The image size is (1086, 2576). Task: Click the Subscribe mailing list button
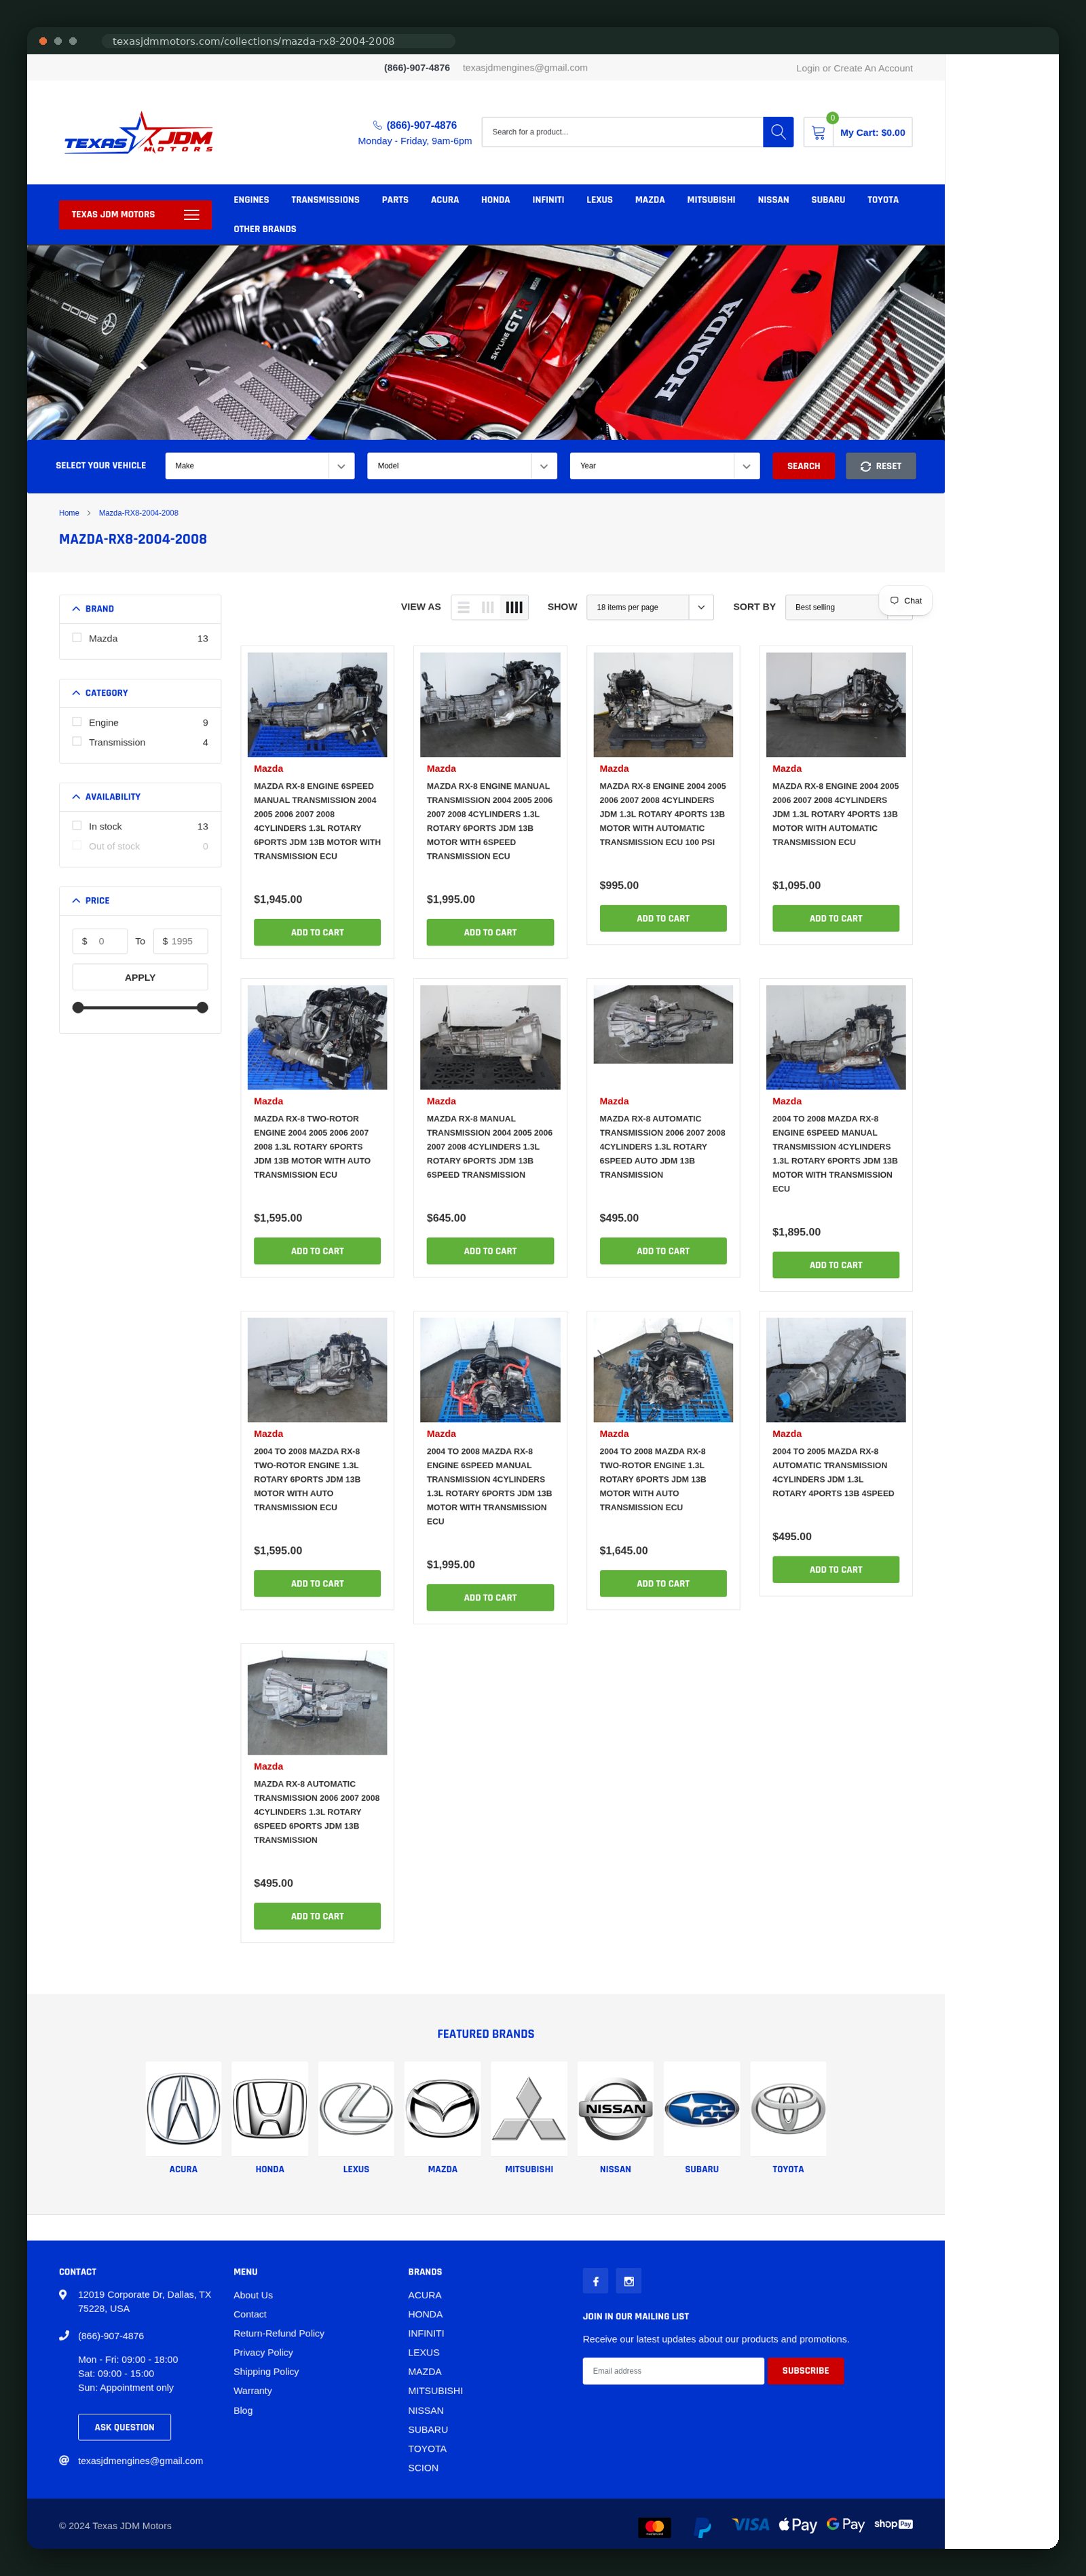click(806, 2371)
